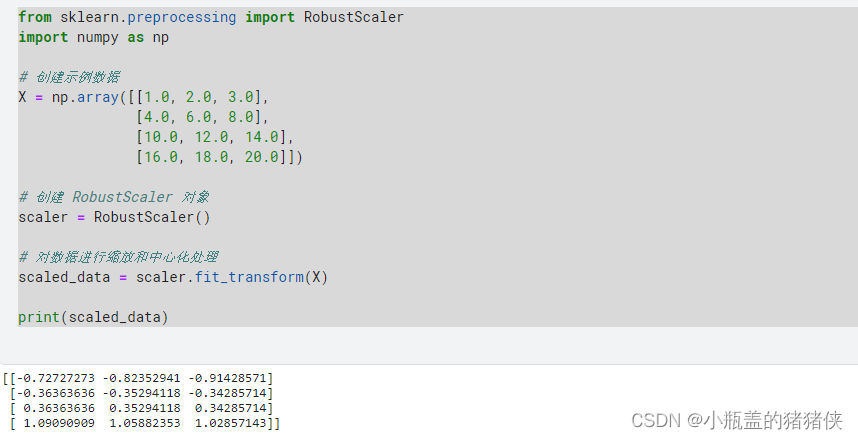
Task: Click the array row [4.0, 6.0, 8.0]
Action: [202, 117]
